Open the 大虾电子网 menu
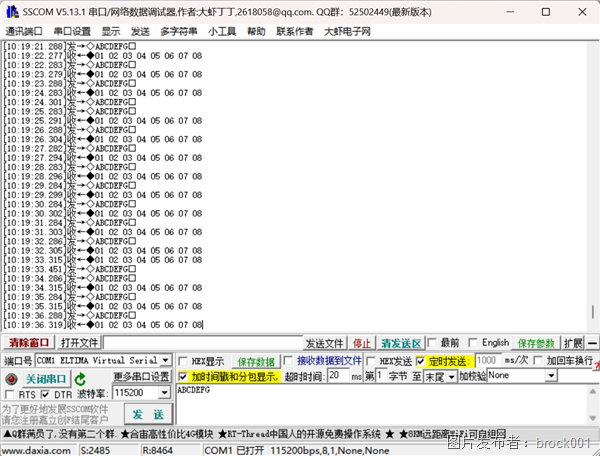Image resolution: width=600 pixels, height=456 pixels. pyautogui.click(x=347, y=31)
